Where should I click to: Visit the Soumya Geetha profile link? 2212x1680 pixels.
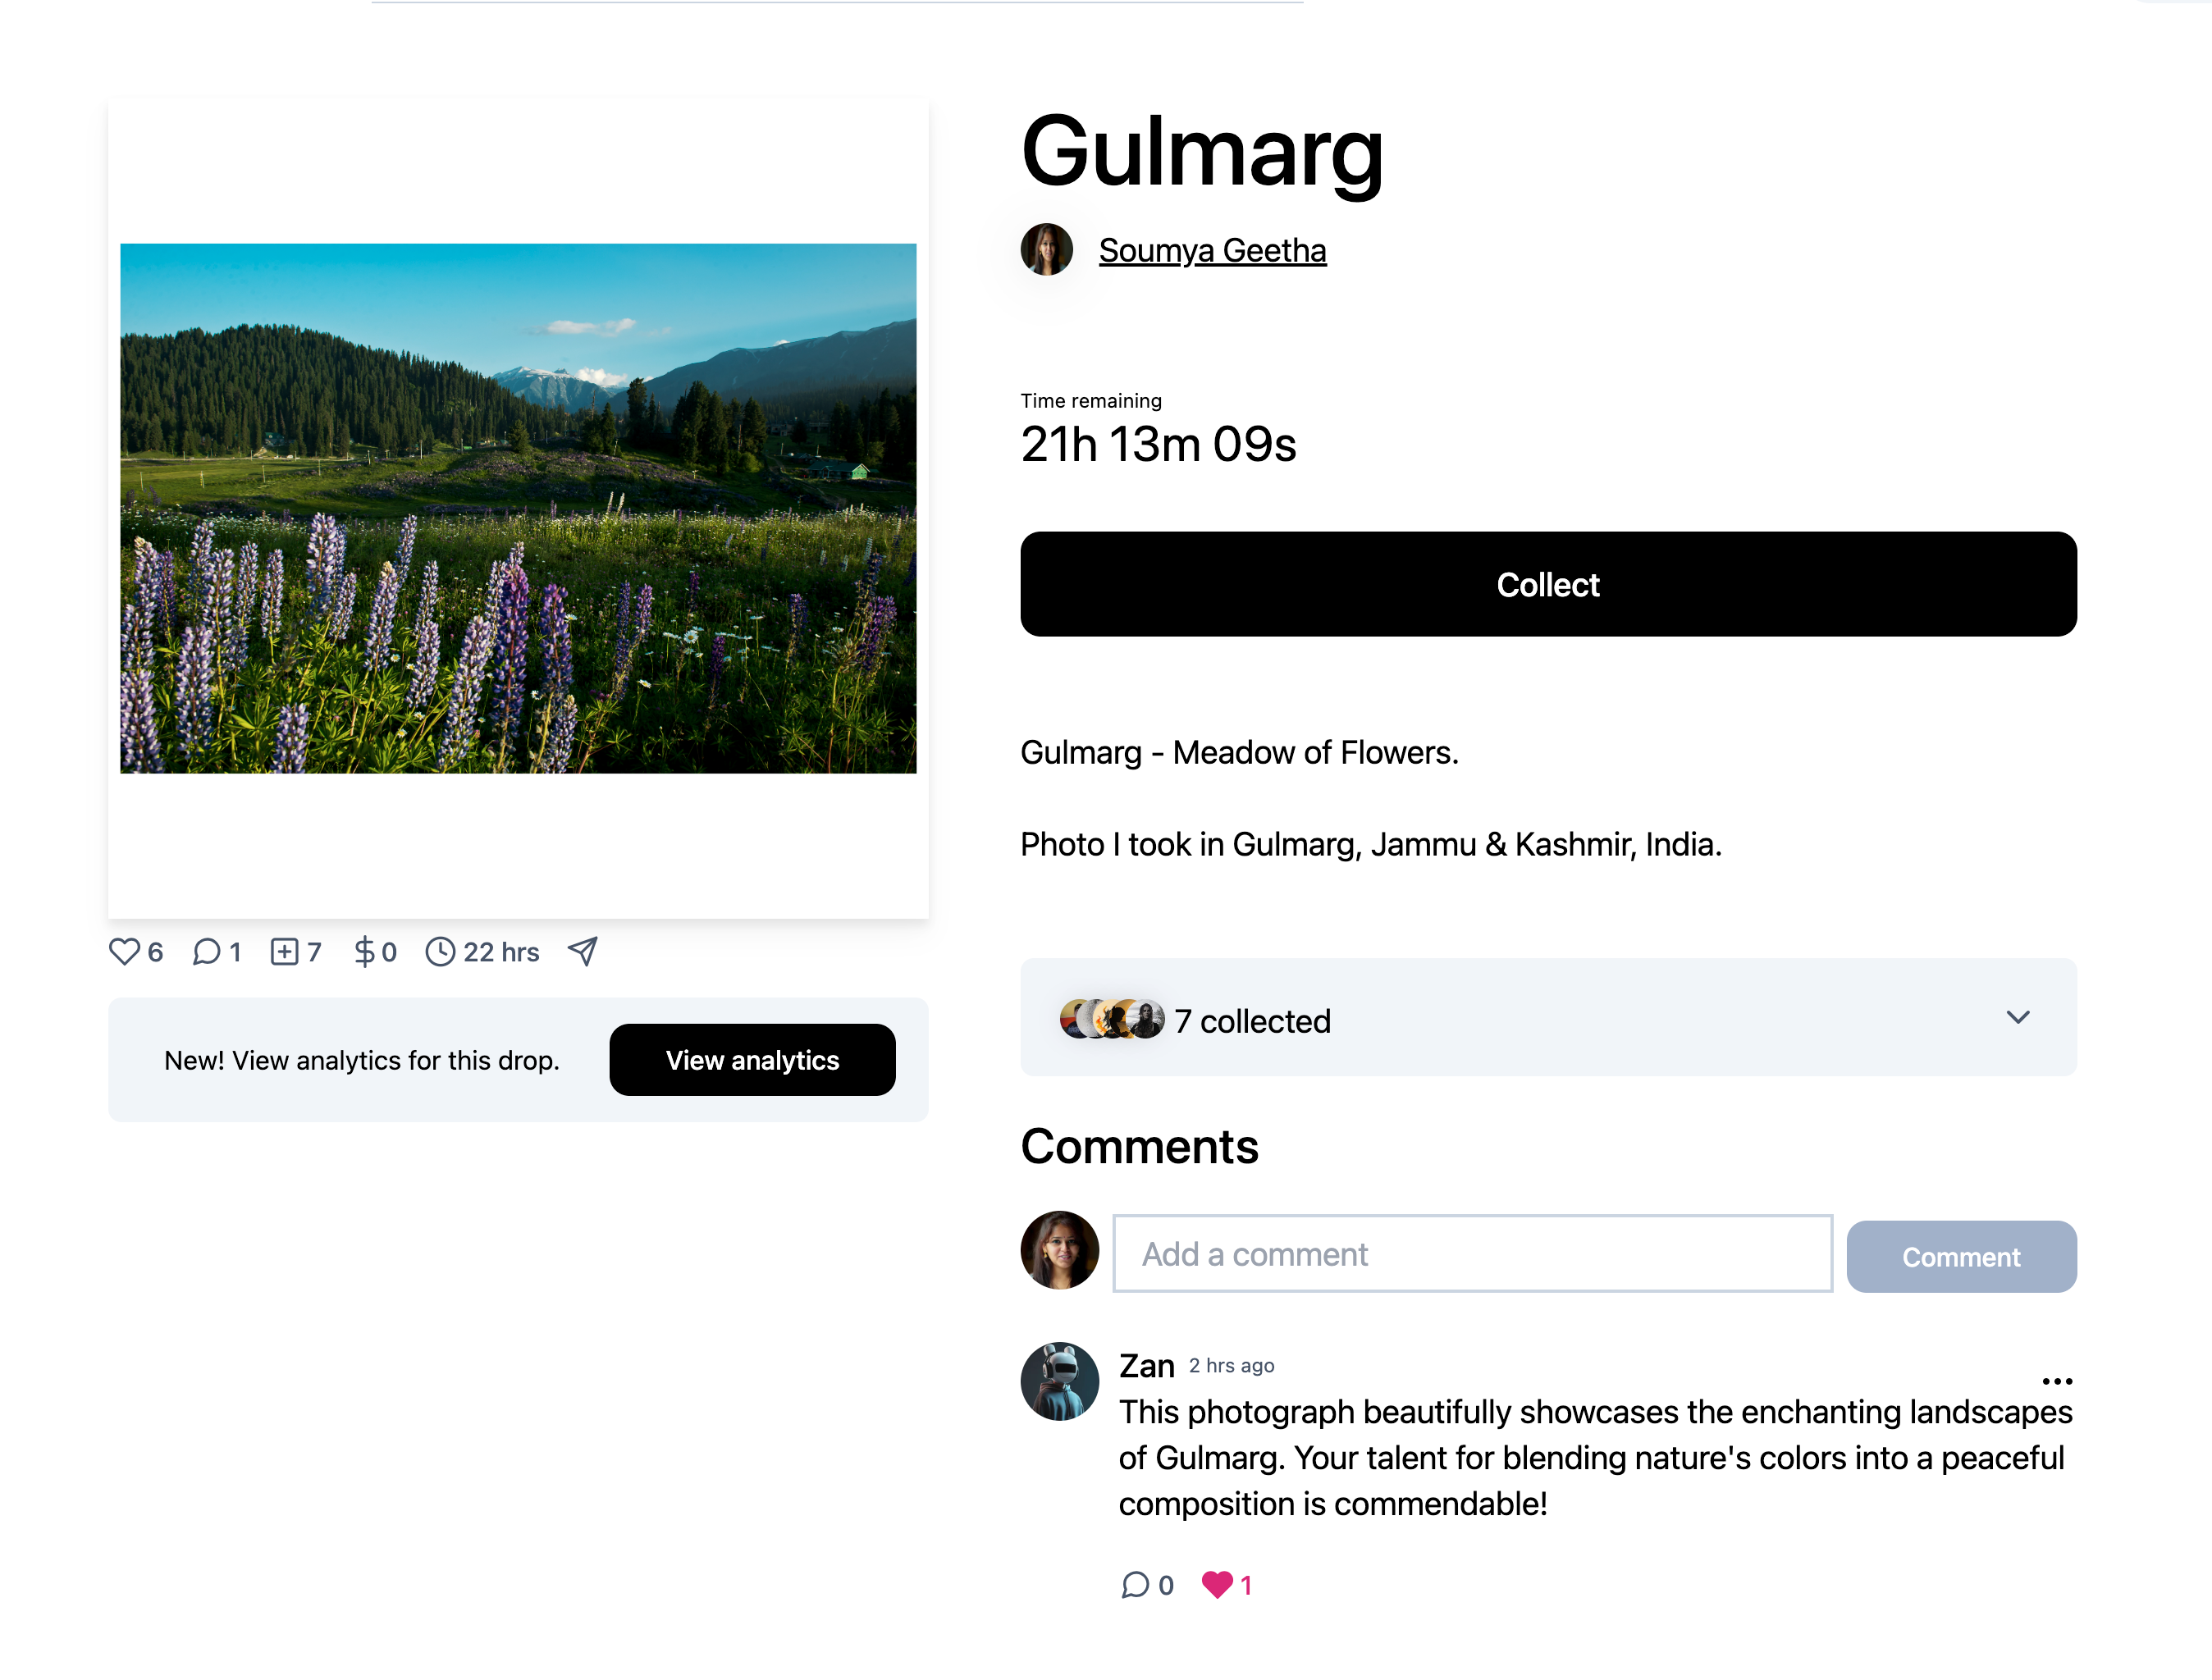click(x=1212, y=250)
